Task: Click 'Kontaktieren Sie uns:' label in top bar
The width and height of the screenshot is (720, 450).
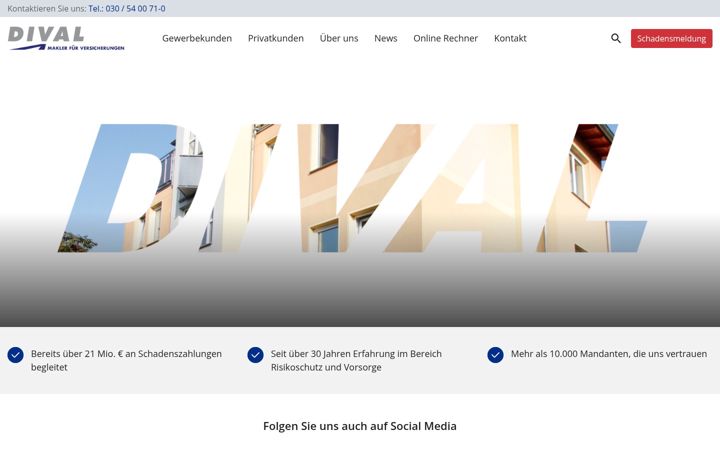Action: click(x=47, y=9)
